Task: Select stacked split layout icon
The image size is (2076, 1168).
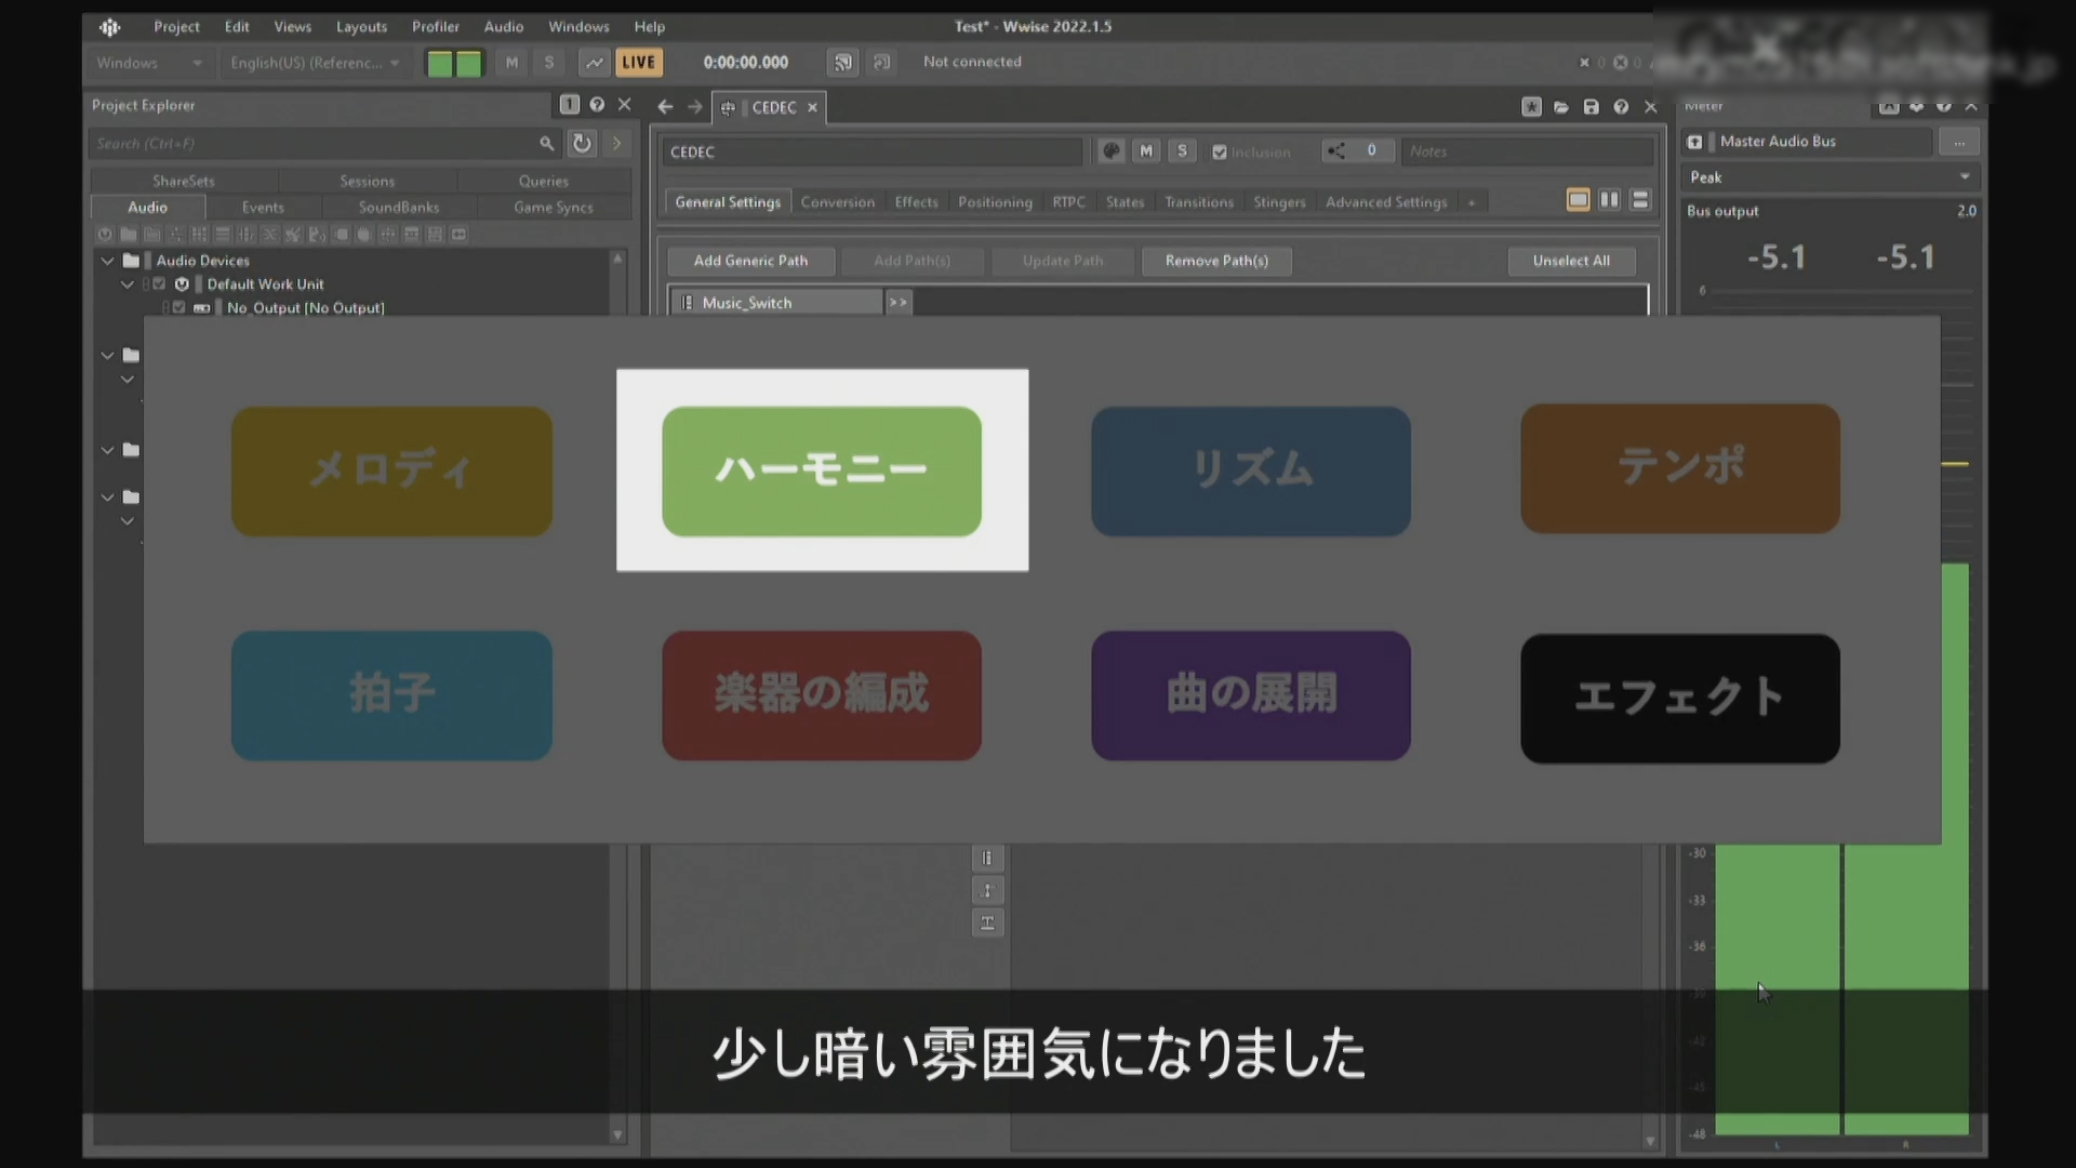Action: (1640, 200)
